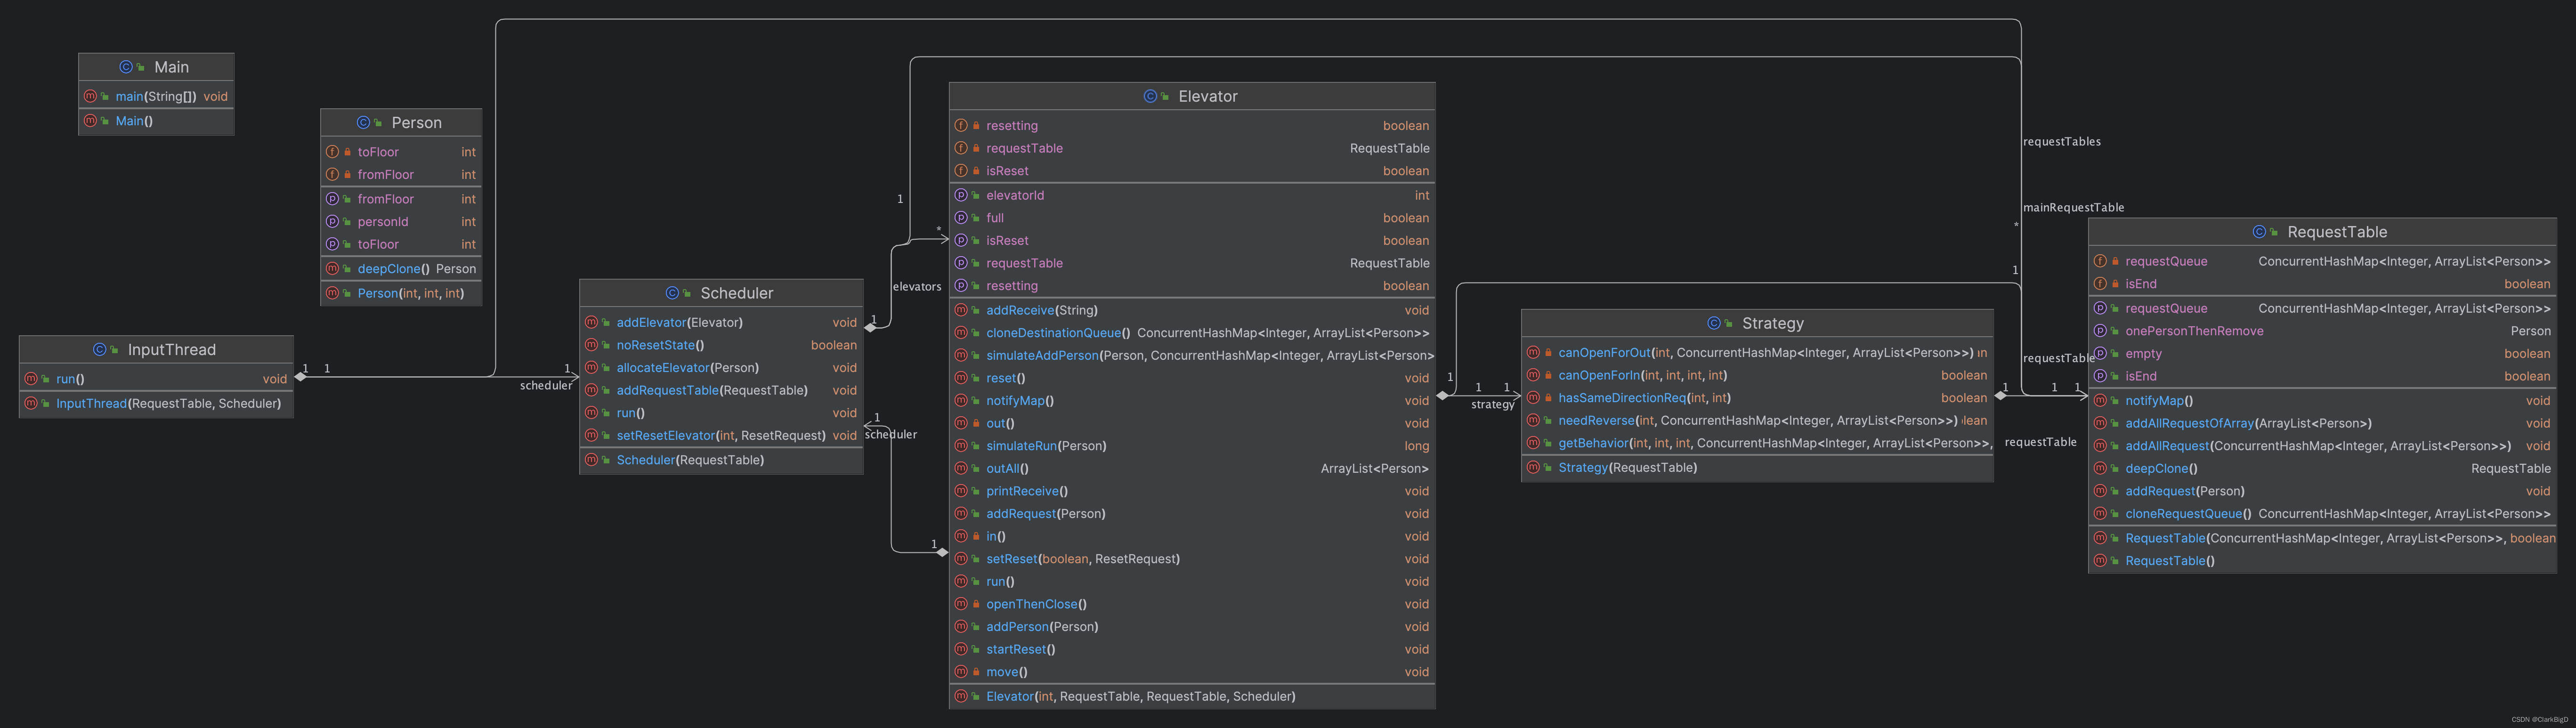Click the method icon beside openThenClose()

[x=962, y=604]
